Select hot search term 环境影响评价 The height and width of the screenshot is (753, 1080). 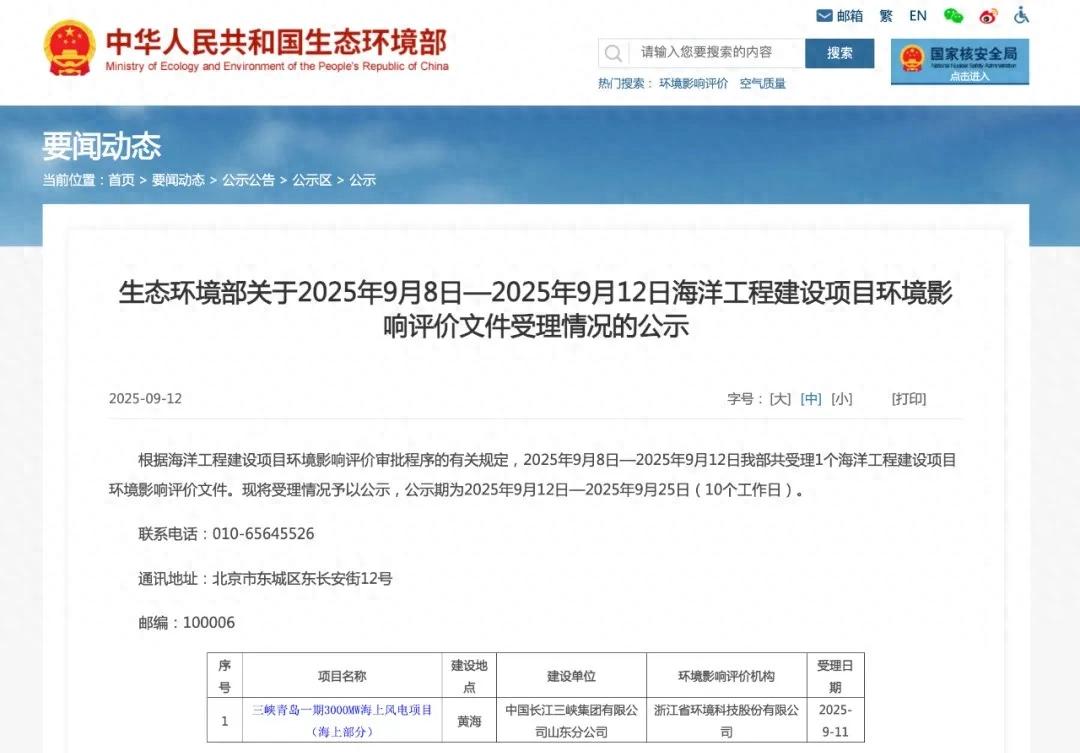point(693,83)
